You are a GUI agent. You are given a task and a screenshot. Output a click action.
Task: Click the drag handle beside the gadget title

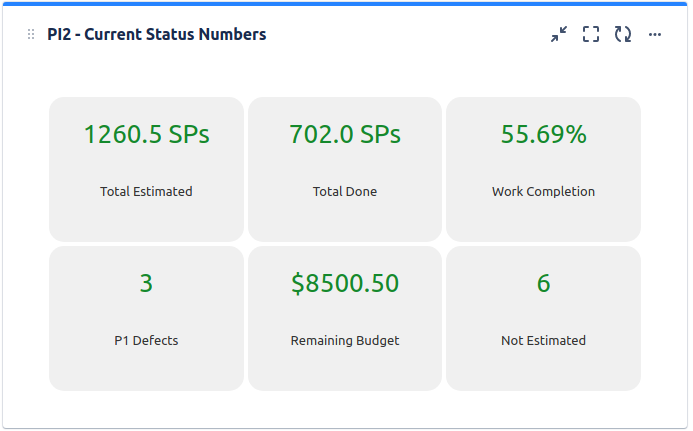[31, 34]
